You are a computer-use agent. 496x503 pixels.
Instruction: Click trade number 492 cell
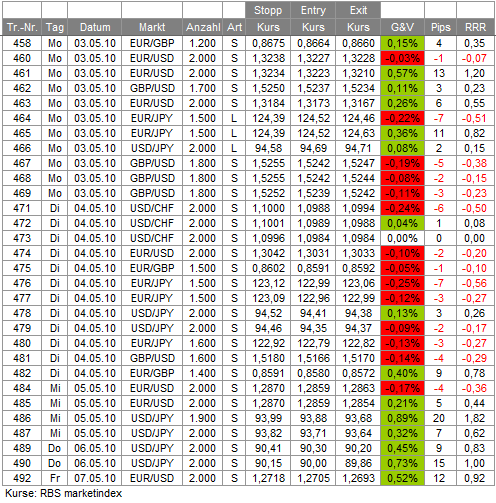(x=22, y=478)
